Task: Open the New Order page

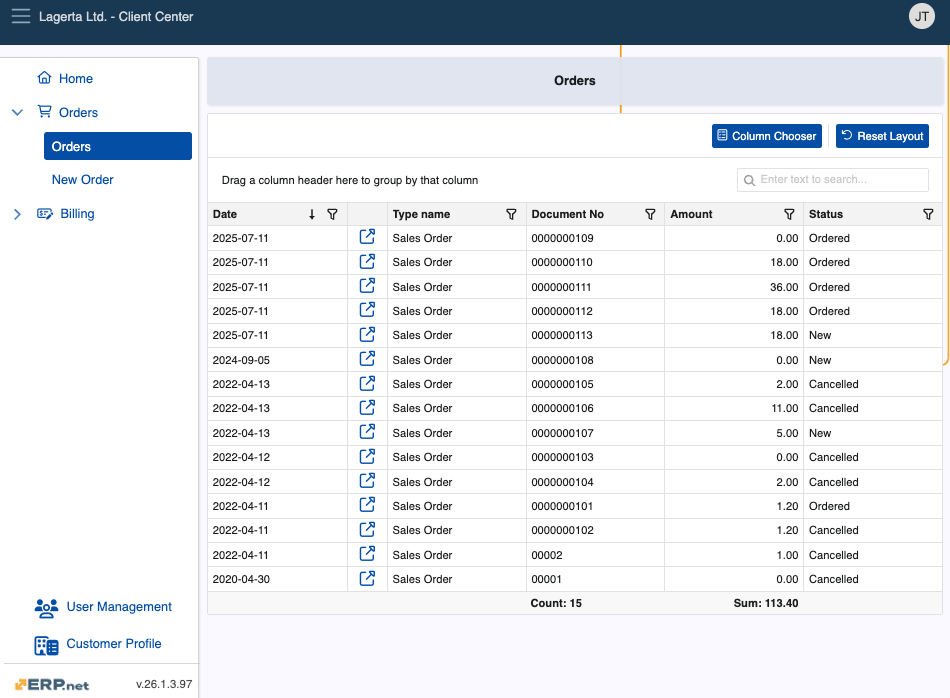Action: pyautogui.click(x=82, y=179)
